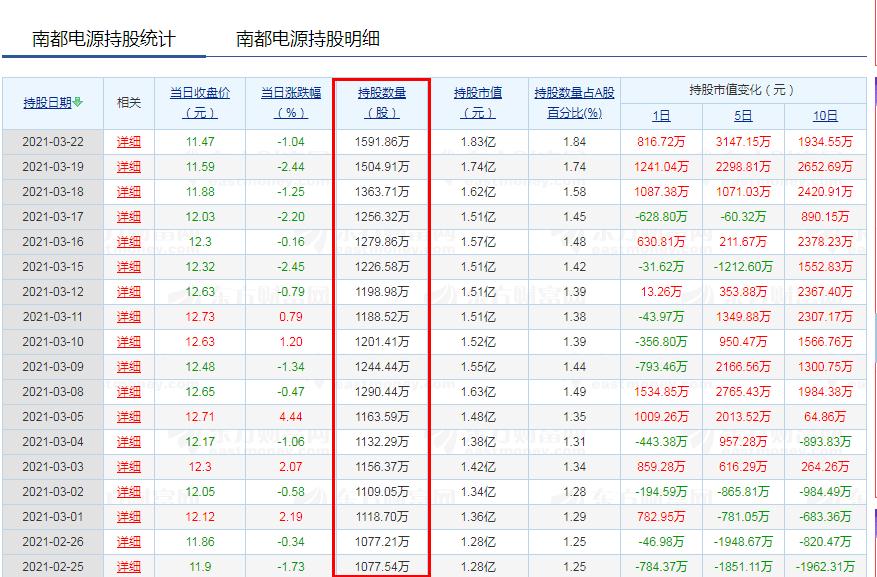Click shareholding quantity 1077.21万
The image size is (877, 577).
click(382, 542)
